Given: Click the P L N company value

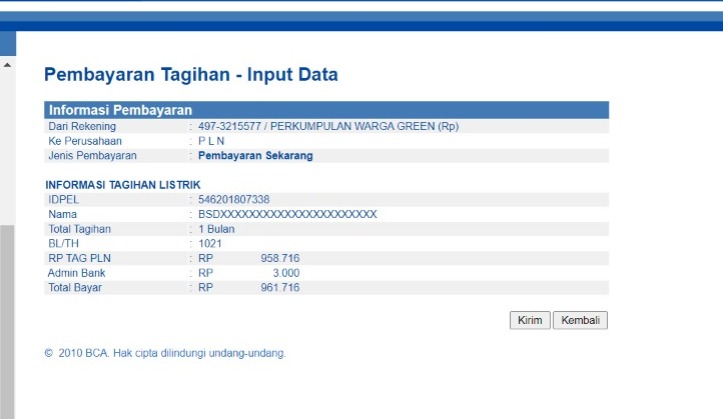Looking at the screenshot, I should (x=211, y=141).
